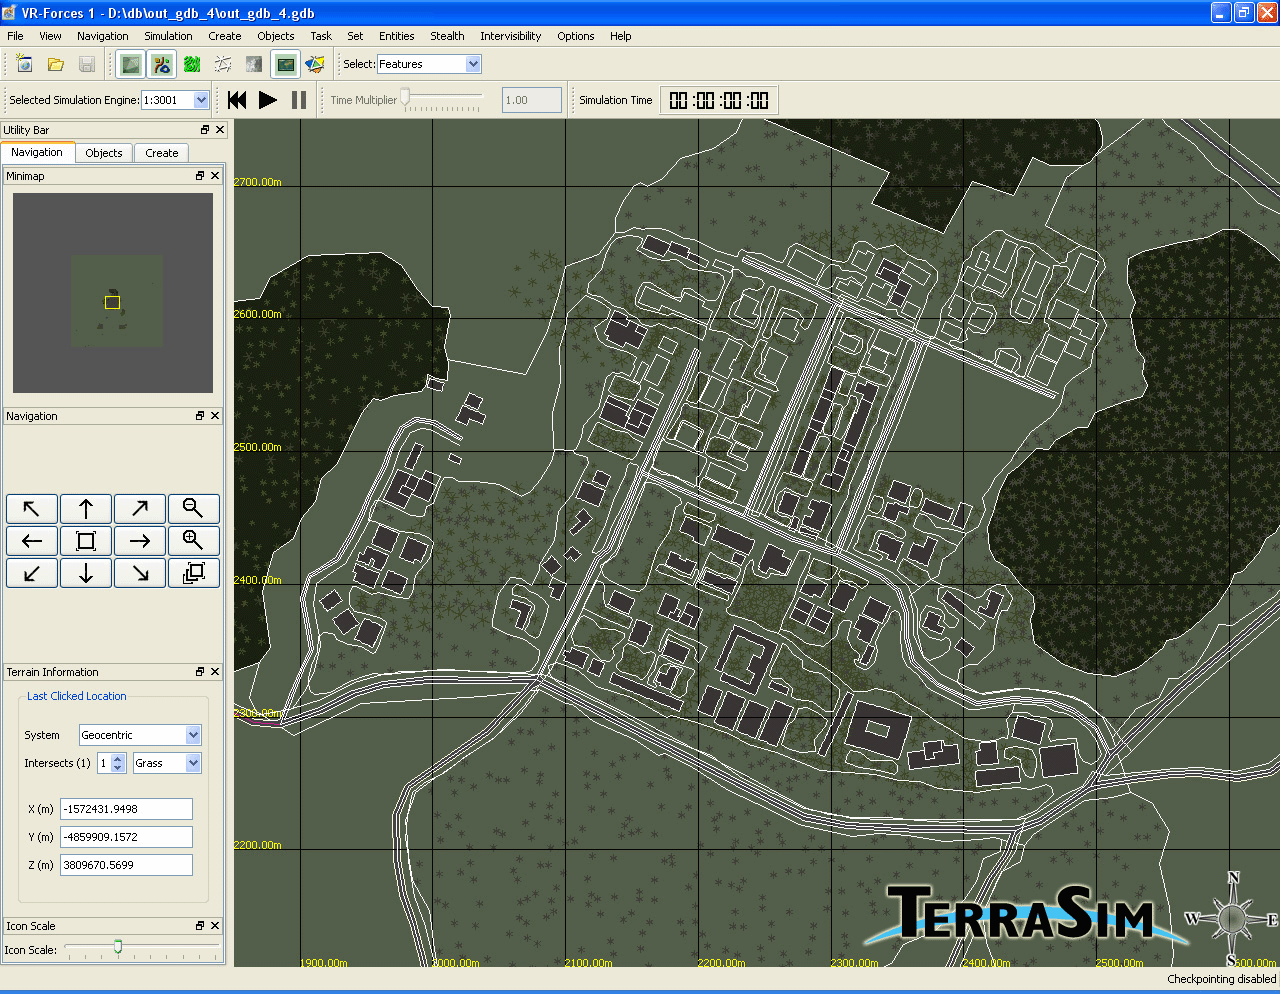Close the Utility Bar panel
The width and height of the screenshot is (1280, 994).
(220, 130)
